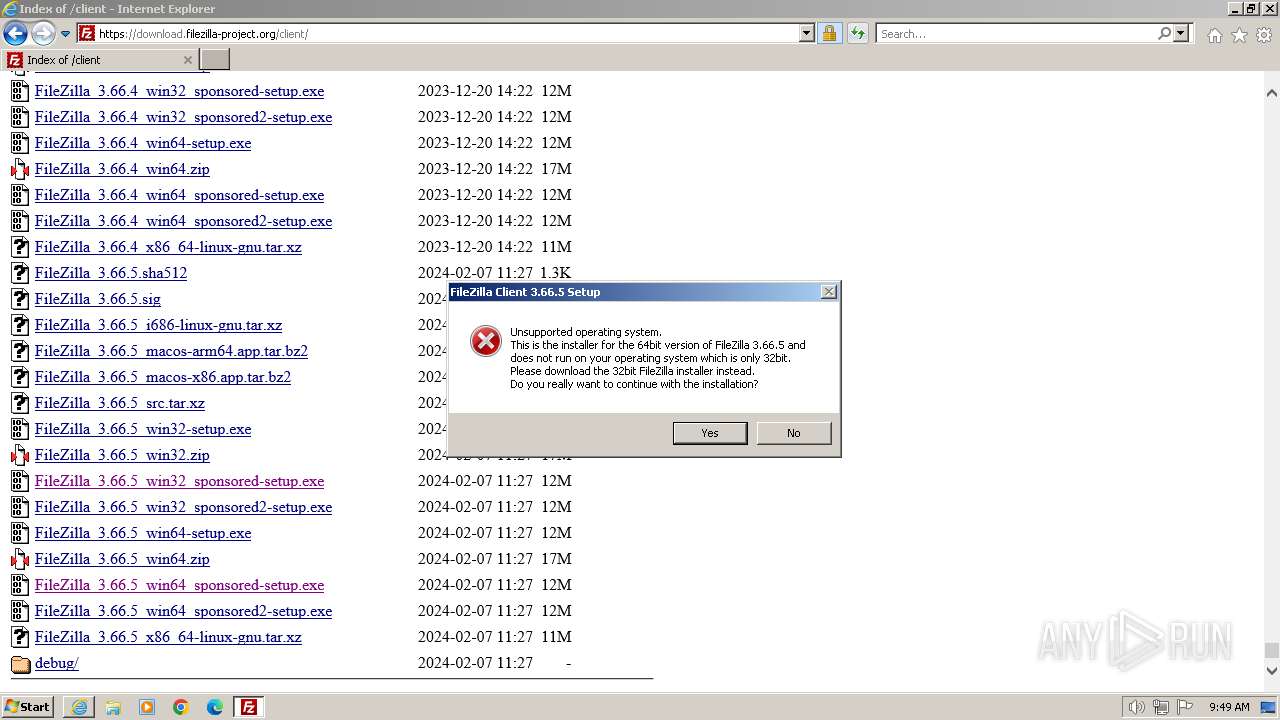Open FileZilla_3.66.4_win32_sponsored-setup.exe link
Screen dimensions: 1280x720
click(x=179, y=91)
